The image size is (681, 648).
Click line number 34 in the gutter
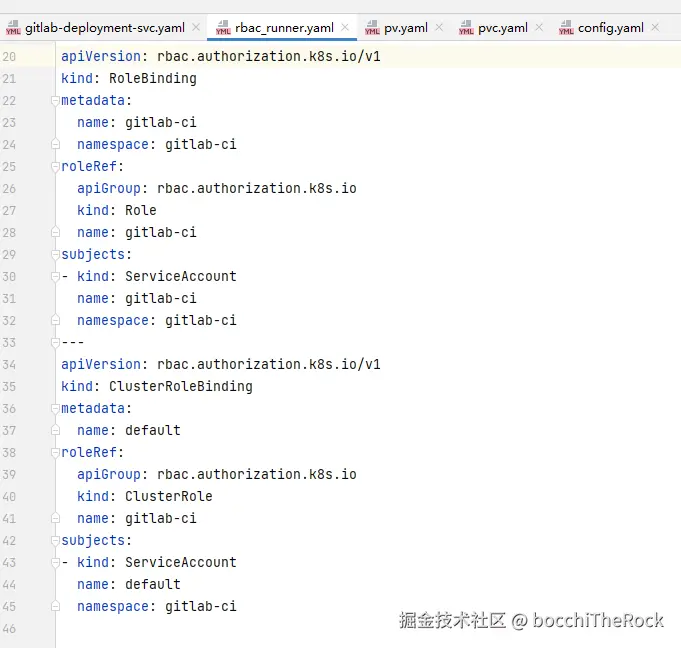click(9, 365)
